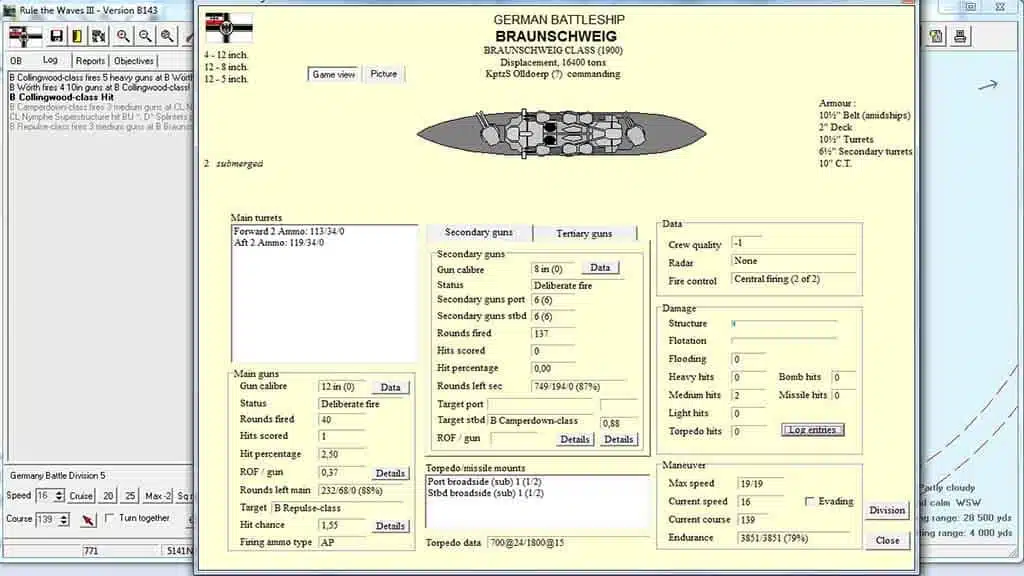The image size is (1024, 576).
Task: Open the Log tab
Action: [x=50, y=60]
